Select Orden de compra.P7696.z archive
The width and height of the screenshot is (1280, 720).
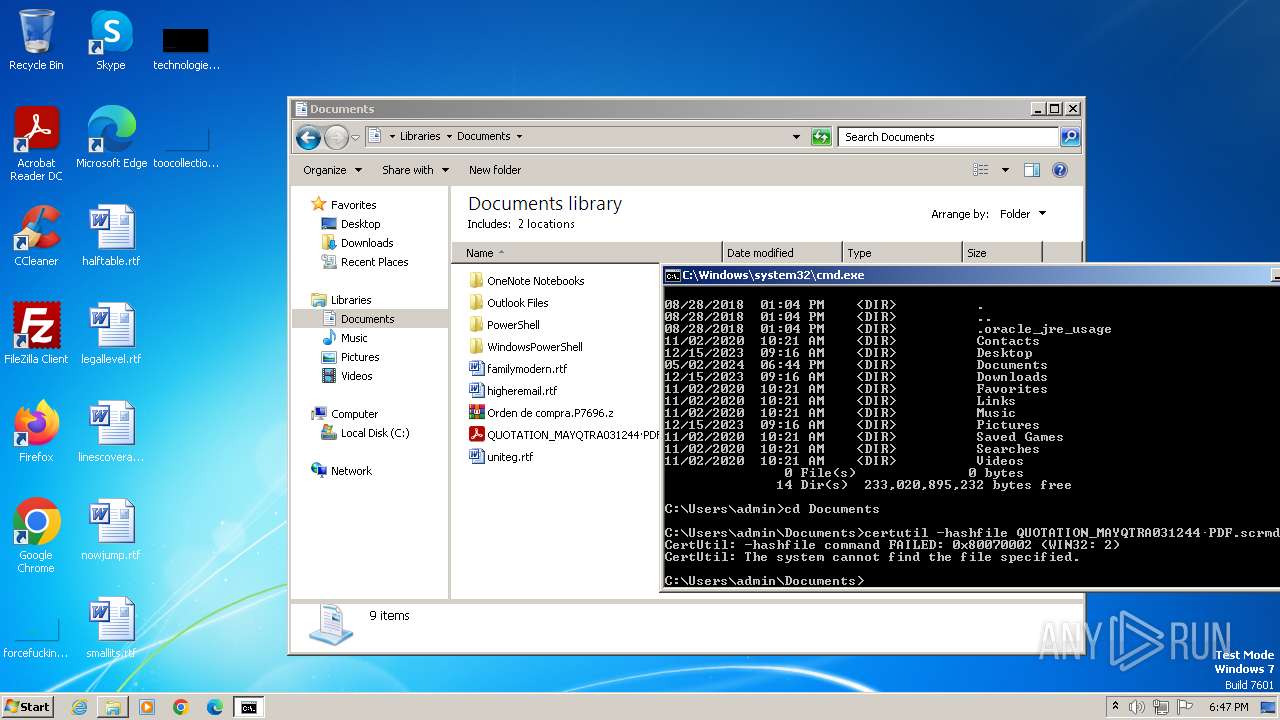click(541, 413)
